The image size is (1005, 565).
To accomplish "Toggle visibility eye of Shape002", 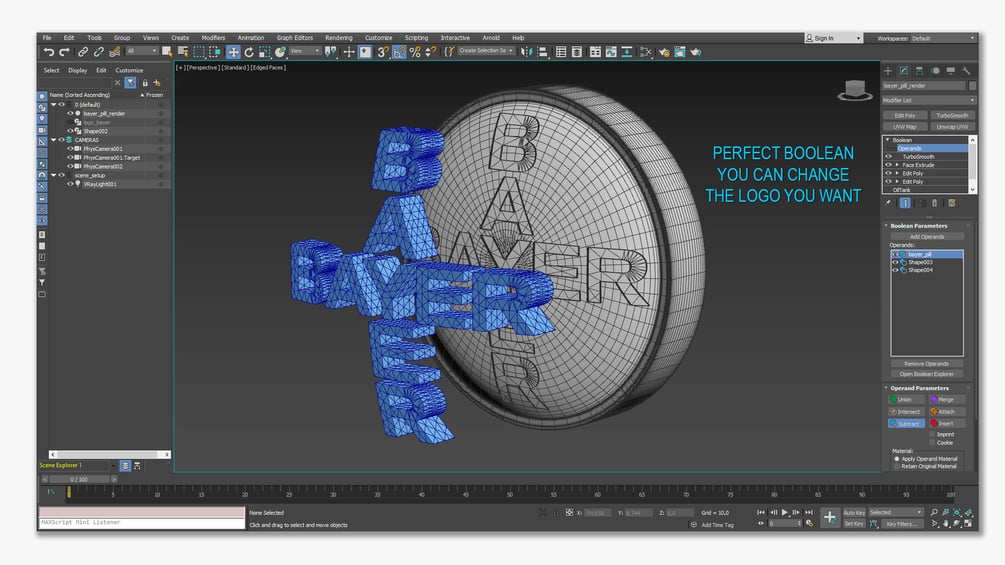I will click(x=71, y=131).
